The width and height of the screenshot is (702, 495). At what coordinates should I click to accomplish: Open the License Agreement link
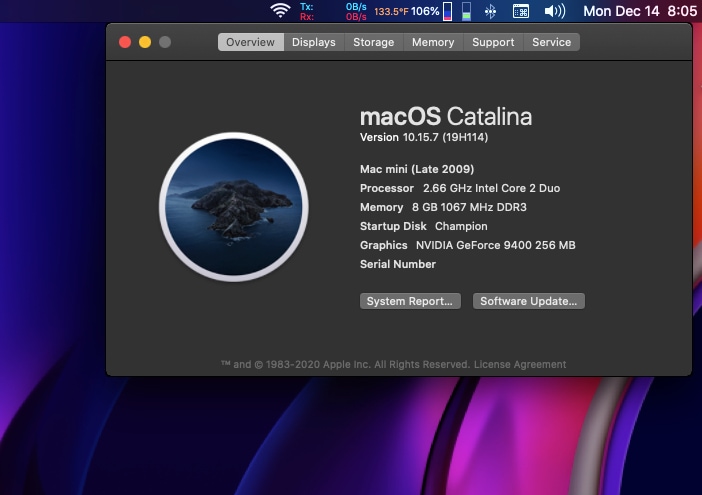(x=520, y=364)
